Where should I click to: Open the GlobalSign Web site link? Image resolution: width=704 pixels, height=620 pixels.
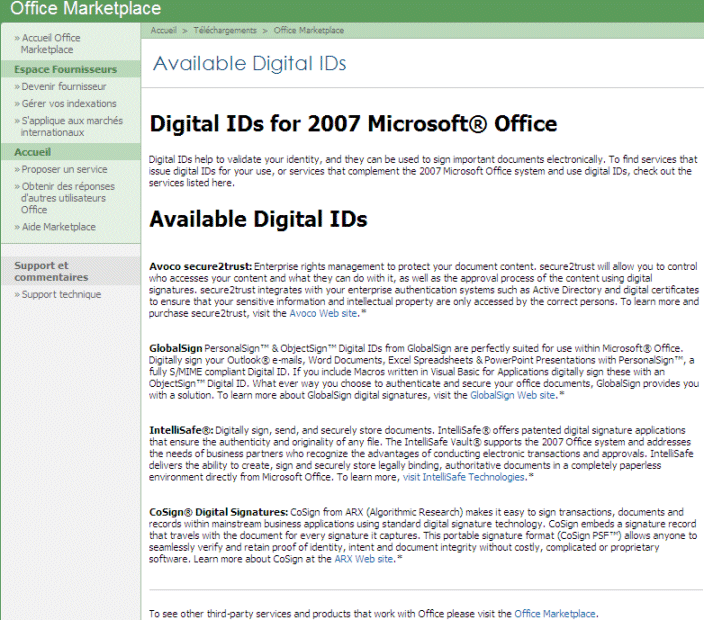(x=513, y=395)
